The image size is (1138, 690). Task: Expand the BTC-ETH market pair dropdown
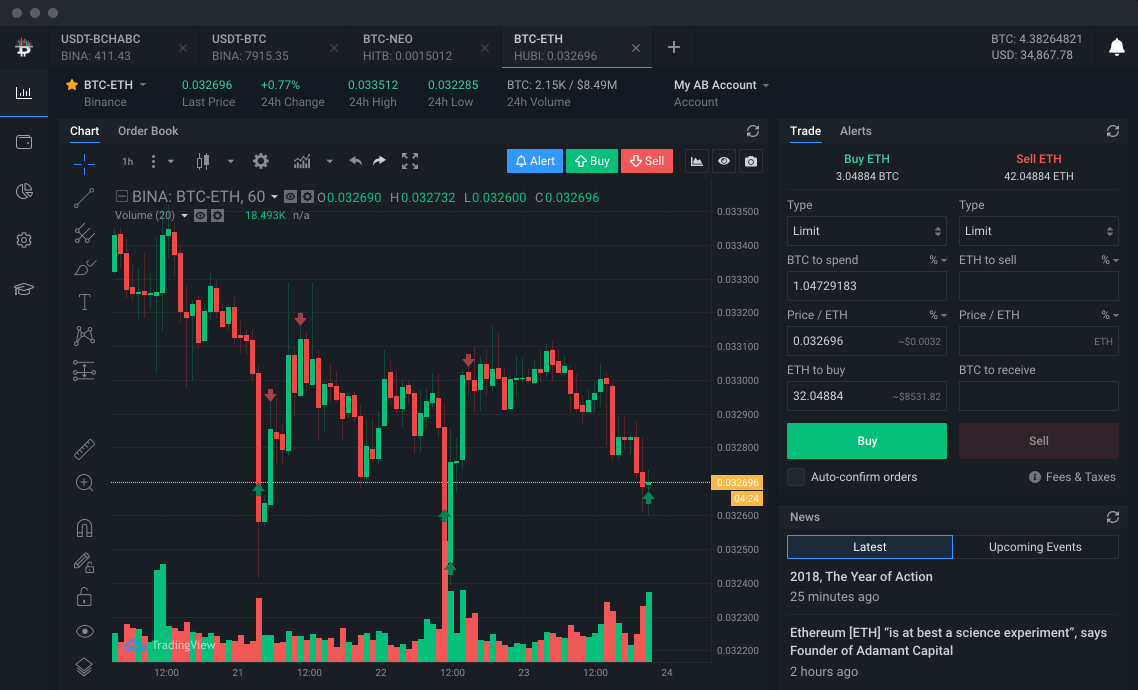click(143, 85)
